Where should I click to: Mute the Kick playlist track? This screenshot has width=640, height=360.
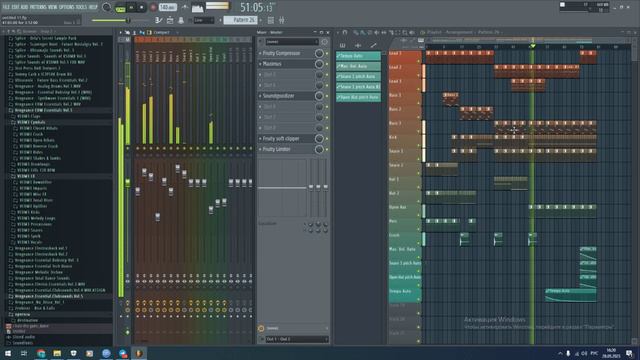coord(418,145)
